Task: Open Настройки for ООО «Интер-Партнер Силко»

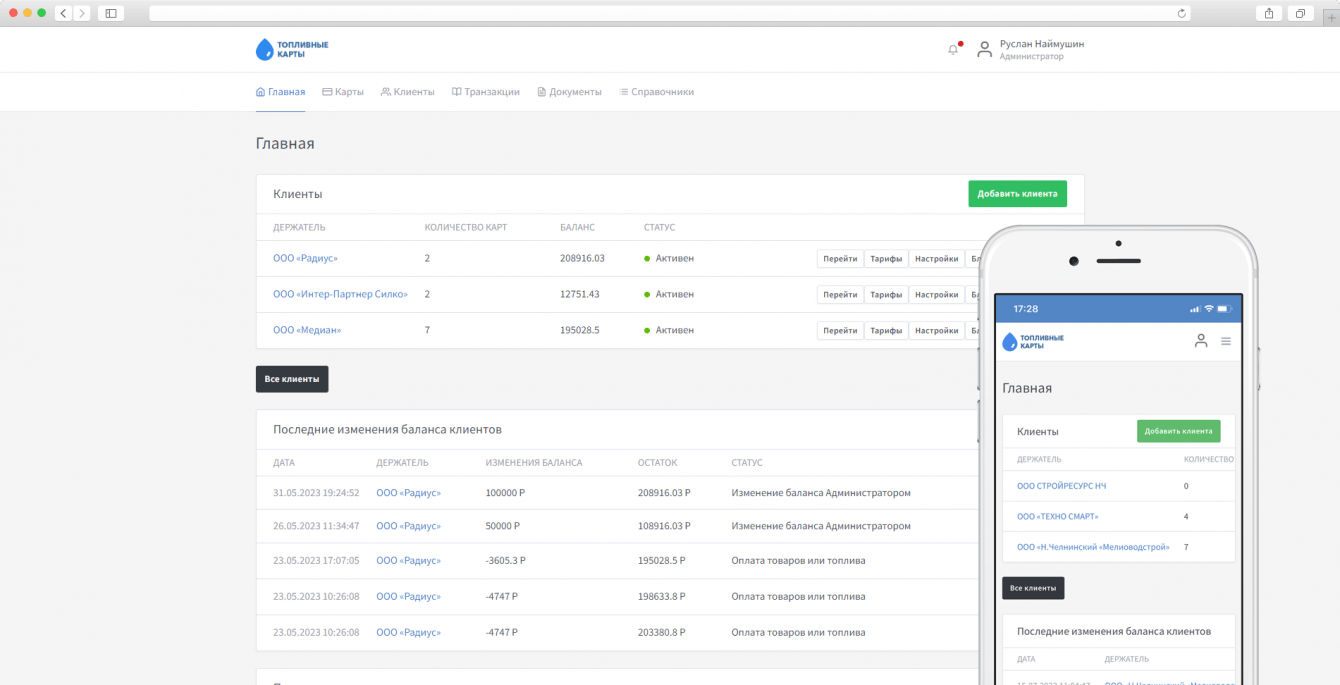Action: (x=936, y=295)
